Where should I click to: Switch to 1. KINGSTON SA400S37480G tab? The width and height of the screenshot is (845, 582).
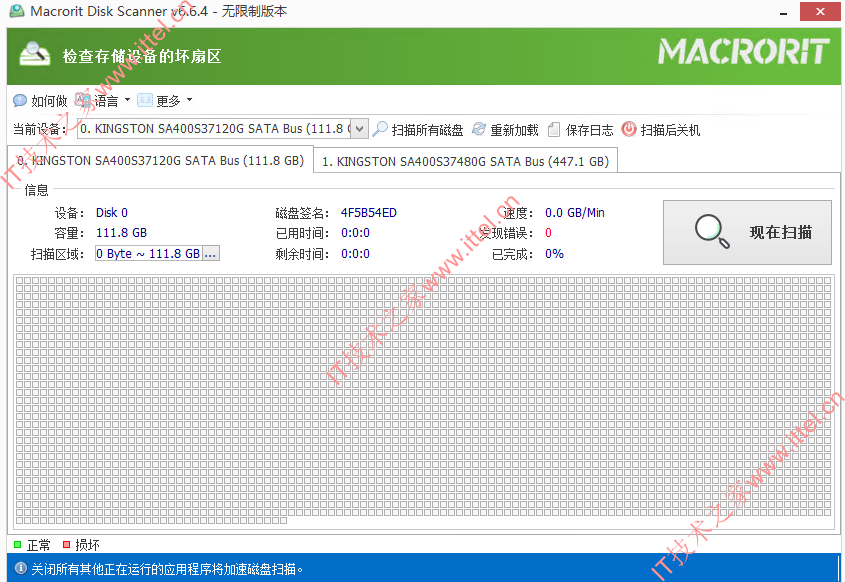coord(465,161)
